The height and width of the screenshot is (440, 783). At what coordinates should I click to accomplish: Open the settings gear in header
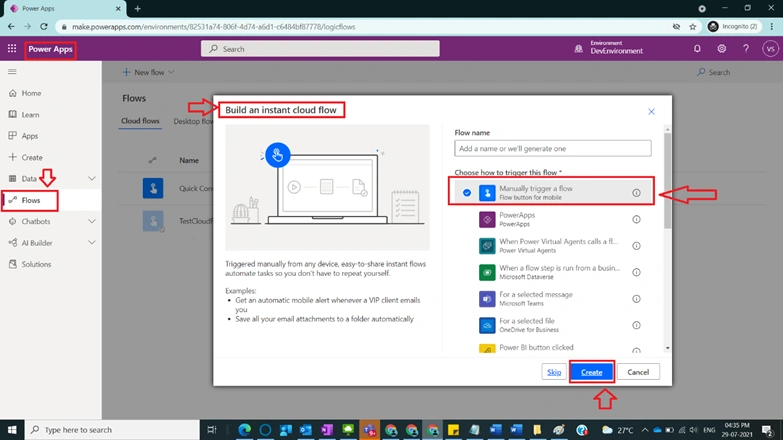722,49
